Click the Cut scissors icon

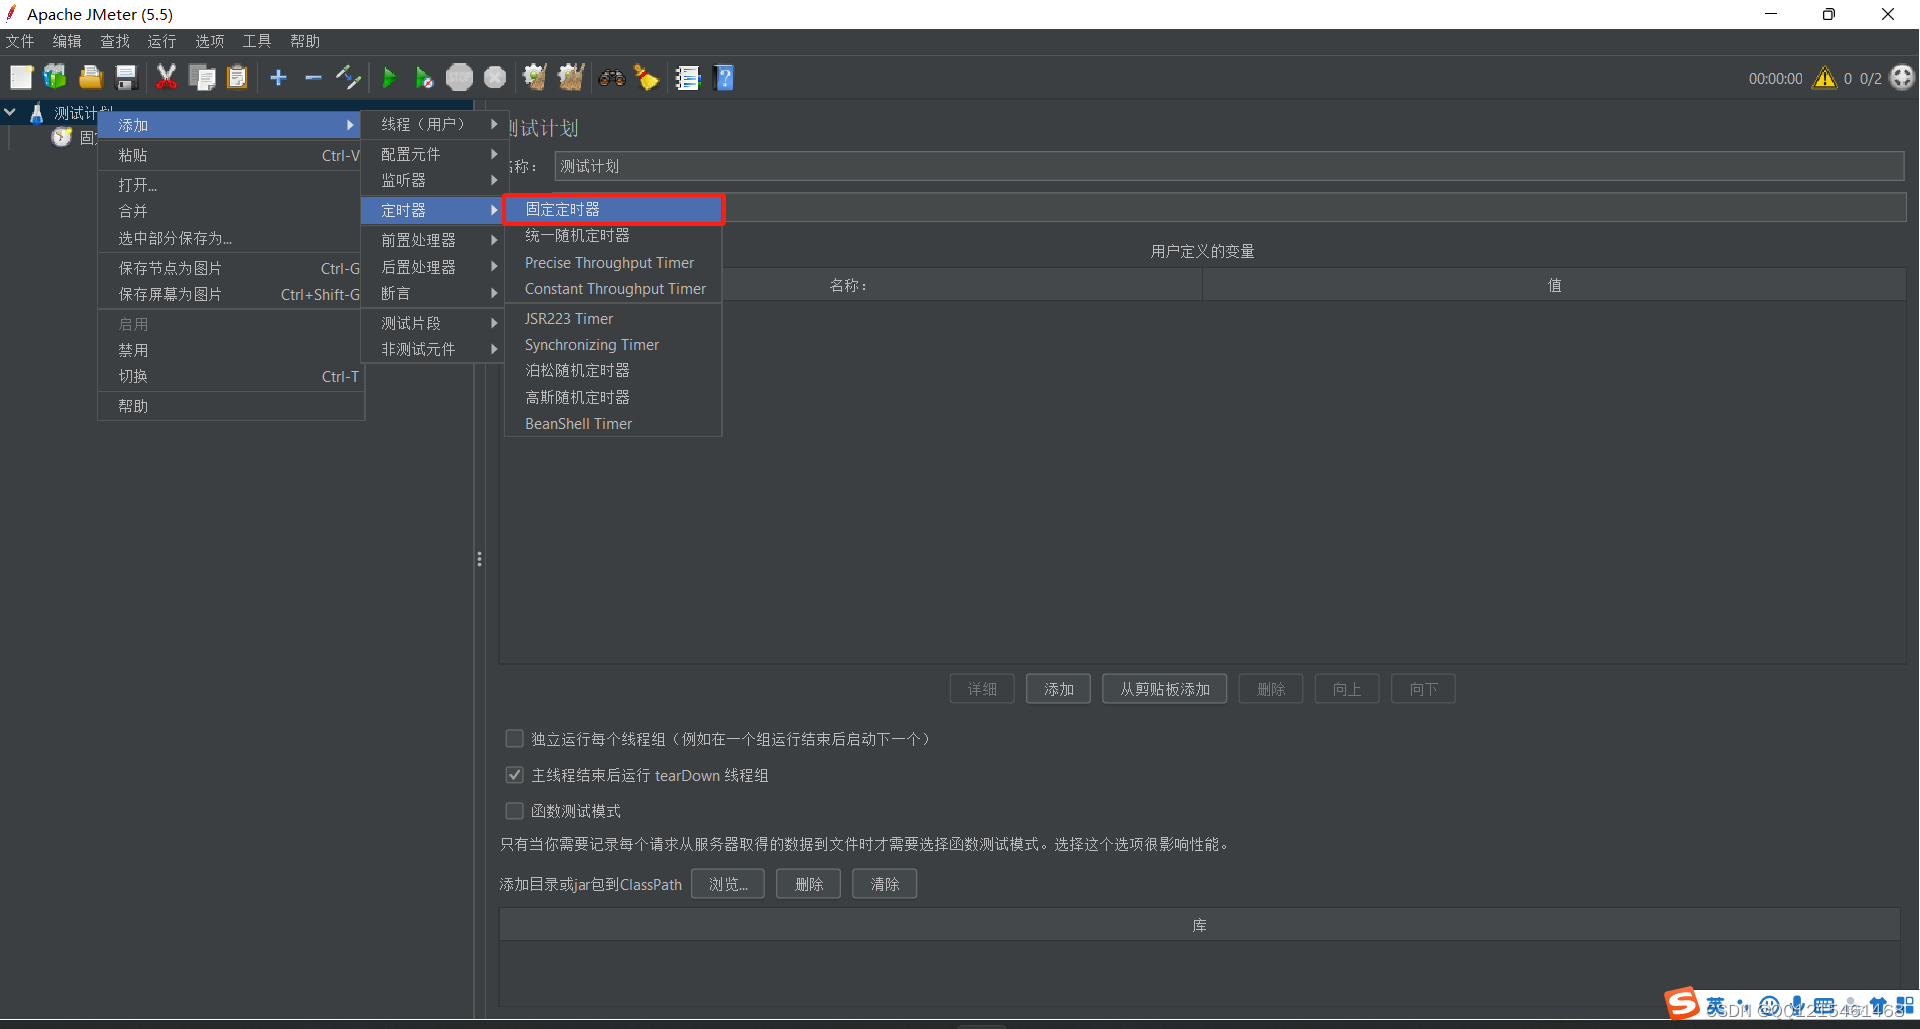(166, 77)
